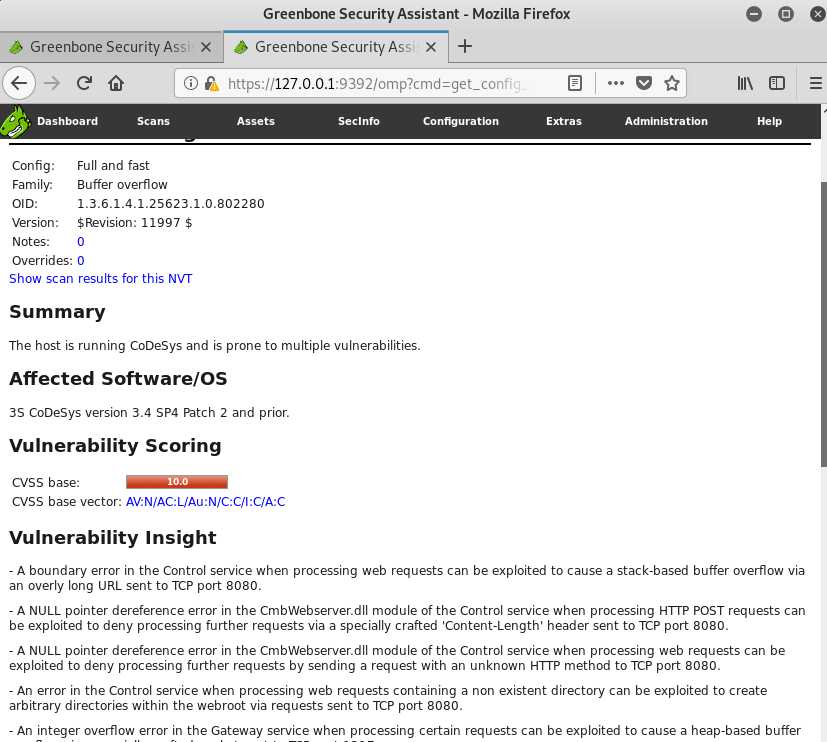Open the Administration menu
This screenshot has height=742, width=827.
(666, 121)
